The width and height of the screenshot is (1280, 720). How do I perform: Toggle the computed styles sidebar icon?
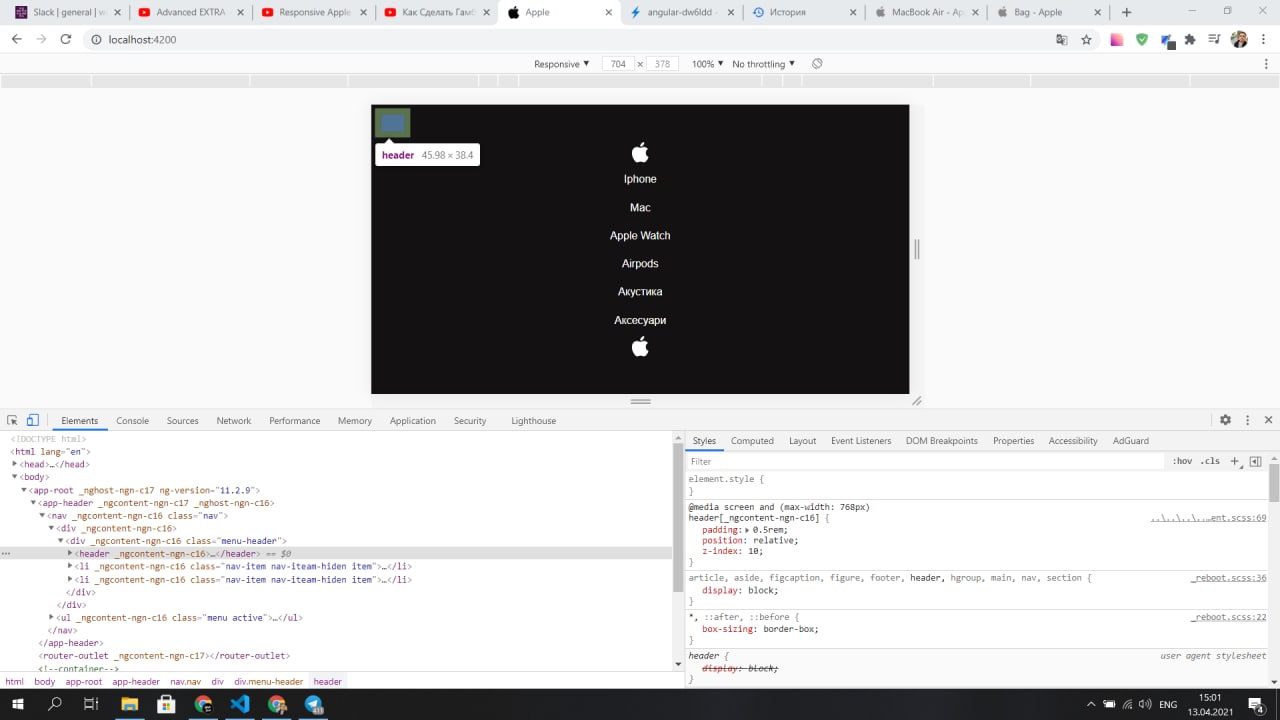click(1255, 461)
